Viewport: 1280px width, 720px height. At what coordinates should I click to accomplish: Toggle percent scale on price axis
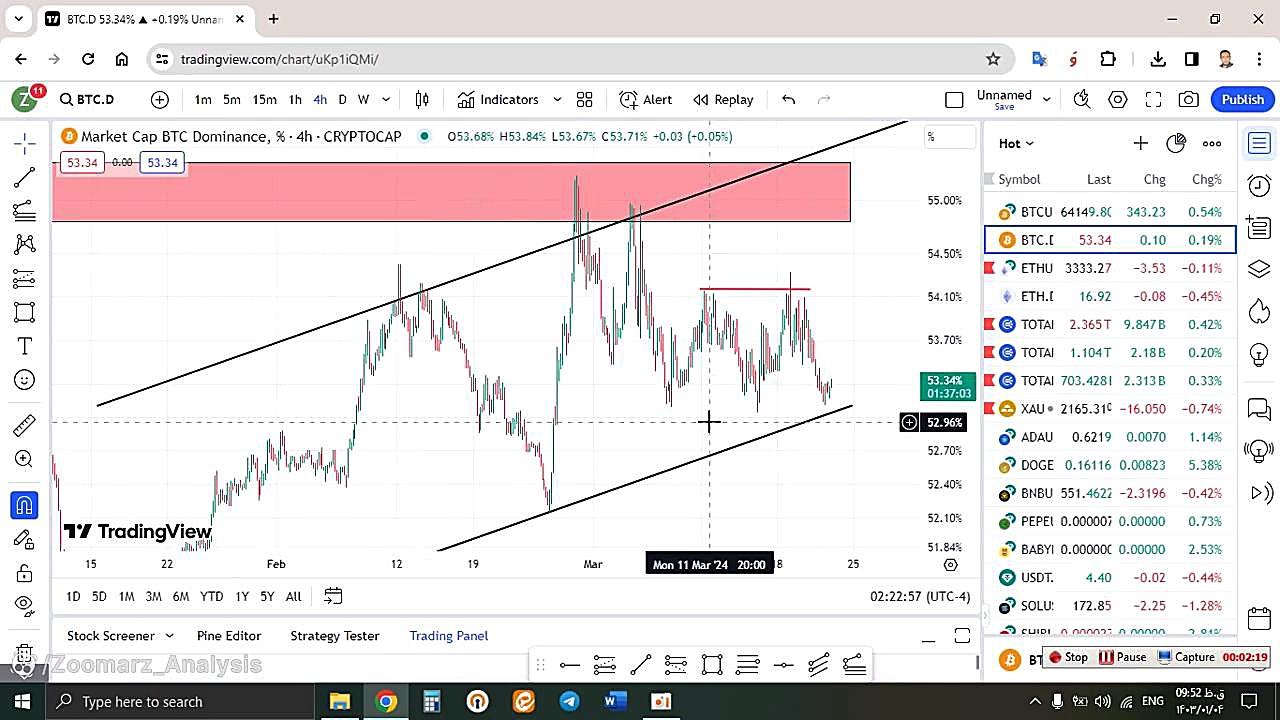click(931, 137)
